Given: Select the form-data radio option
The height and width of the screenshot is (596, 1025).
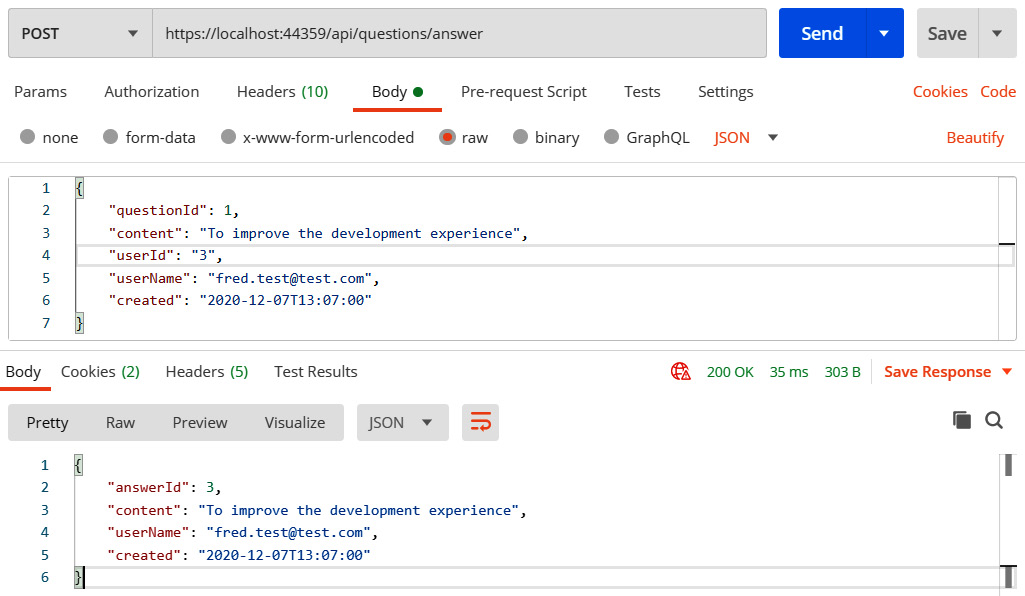Looking at the screenshot, I should pos(111,138).
